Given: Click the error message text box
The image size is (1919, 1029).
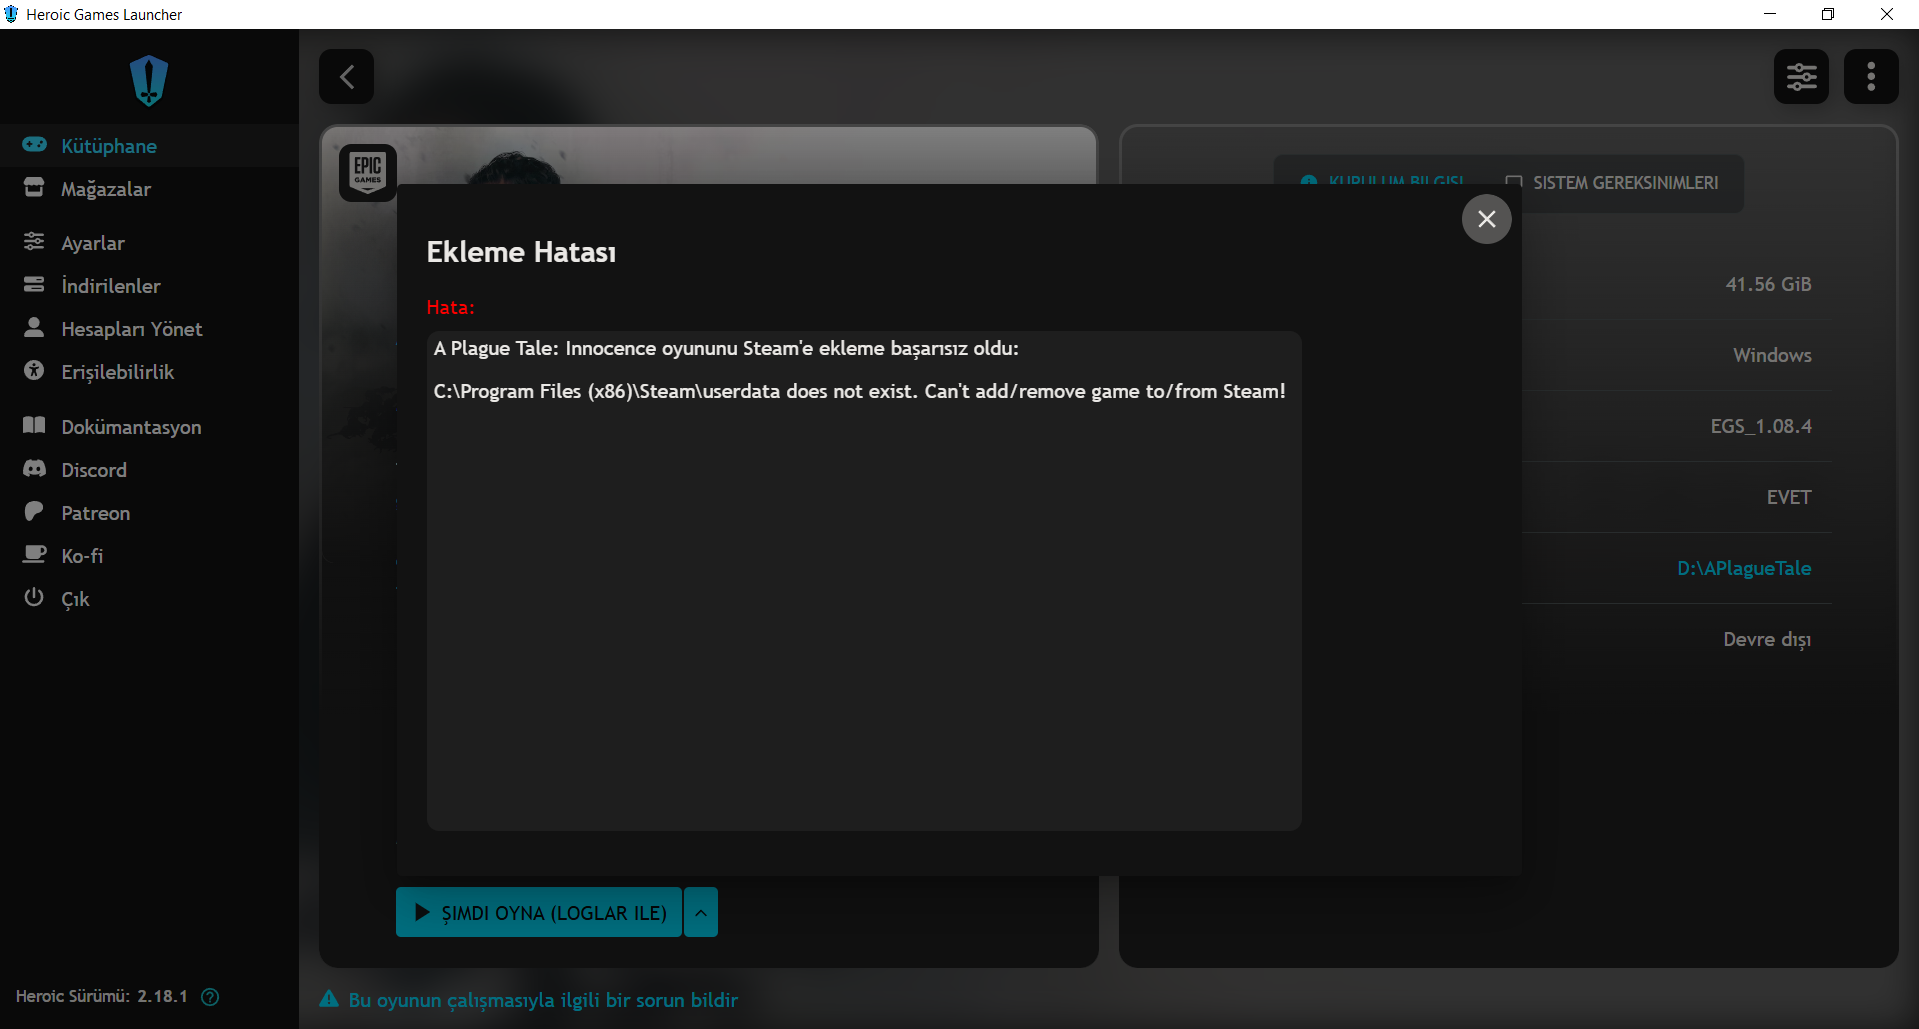Looking at the screenshot, I should [864, 581].
